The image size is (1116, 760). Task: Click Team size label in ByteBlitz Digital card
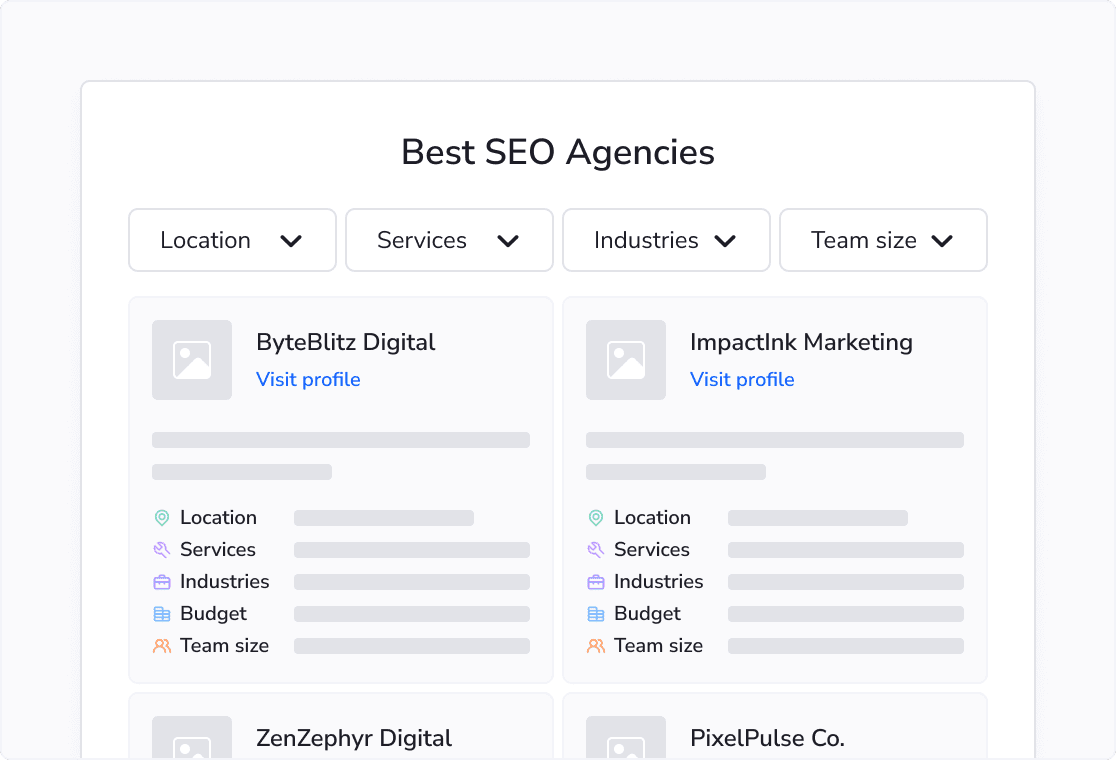click(225, 645)
